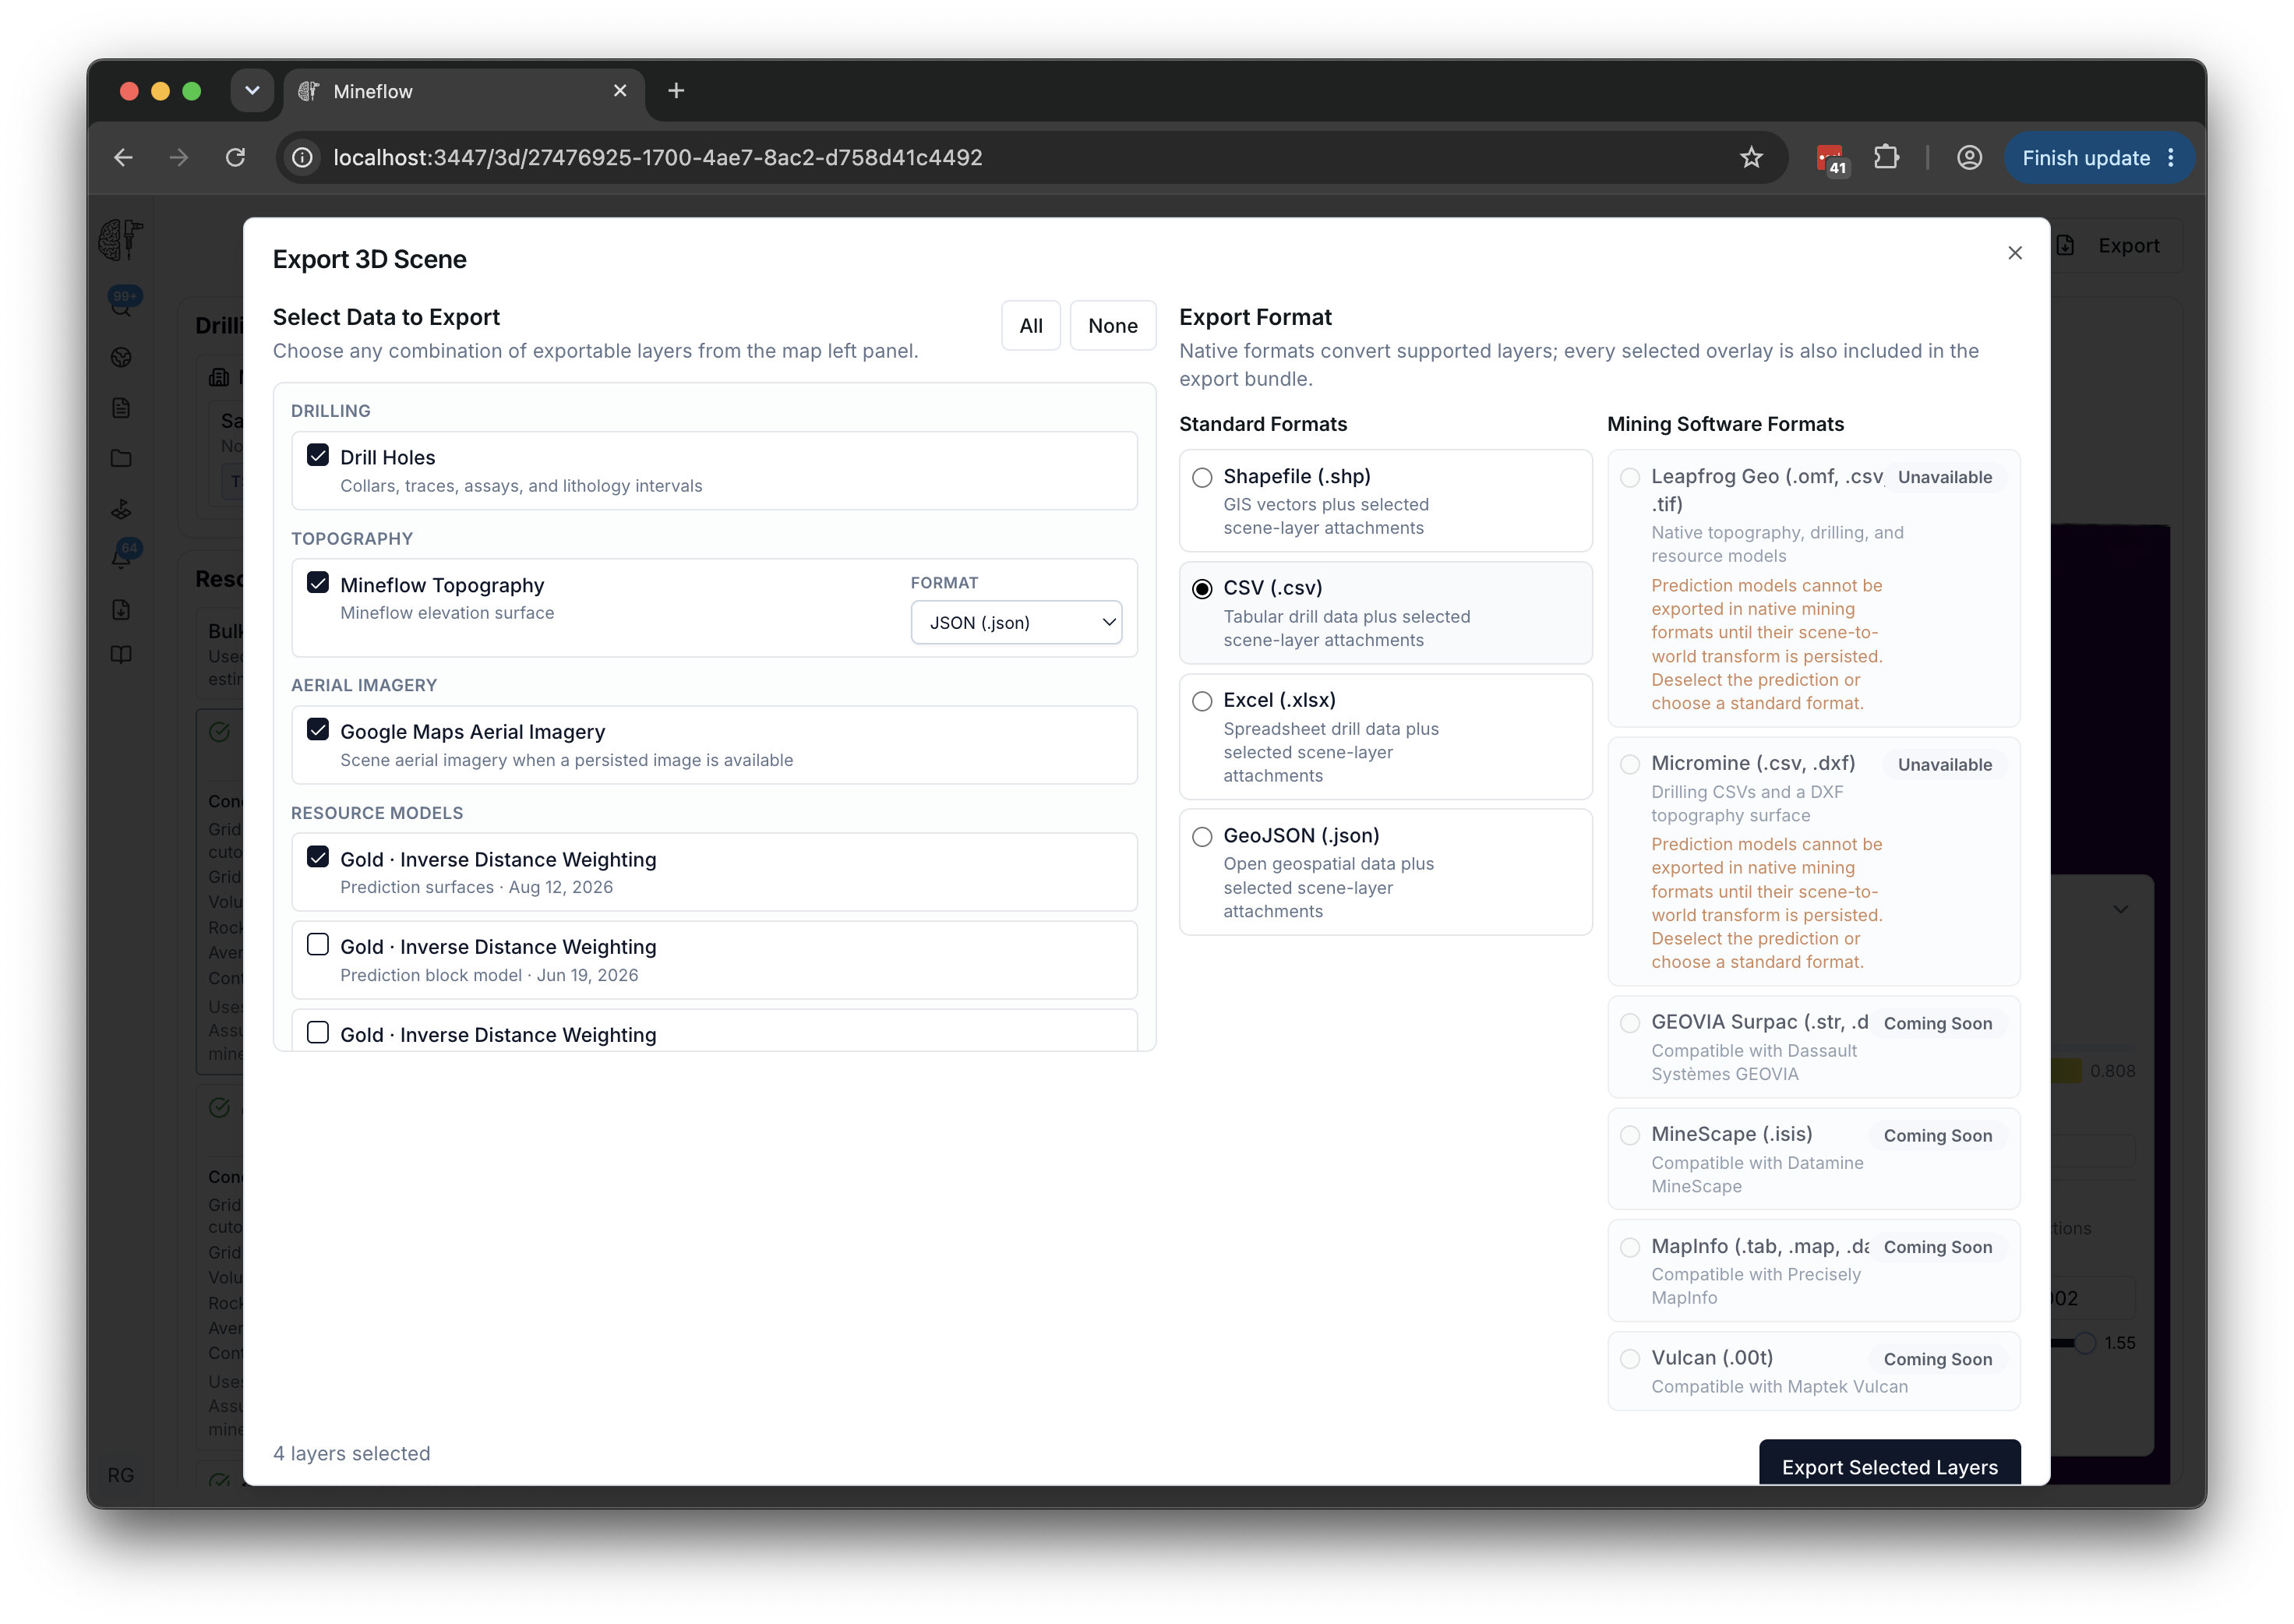Open the browser Extensions puzzle icon

pos(1887,158)
